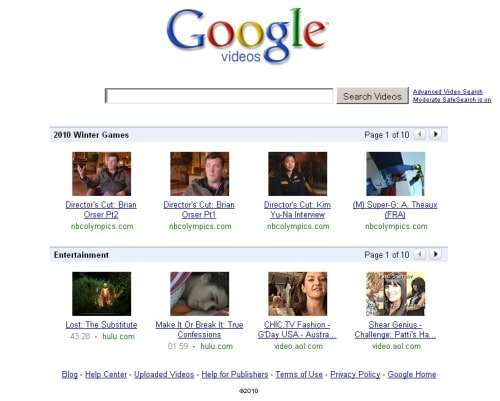Open Advanced Video Search link

click(448, 92)
